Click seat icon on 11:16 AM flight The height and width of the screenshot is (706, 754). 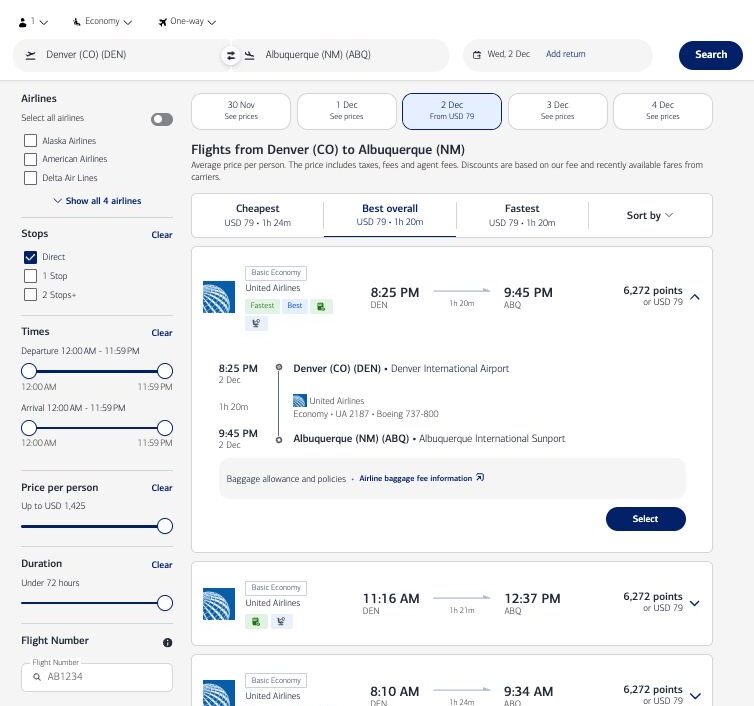(x=281, y=621)
